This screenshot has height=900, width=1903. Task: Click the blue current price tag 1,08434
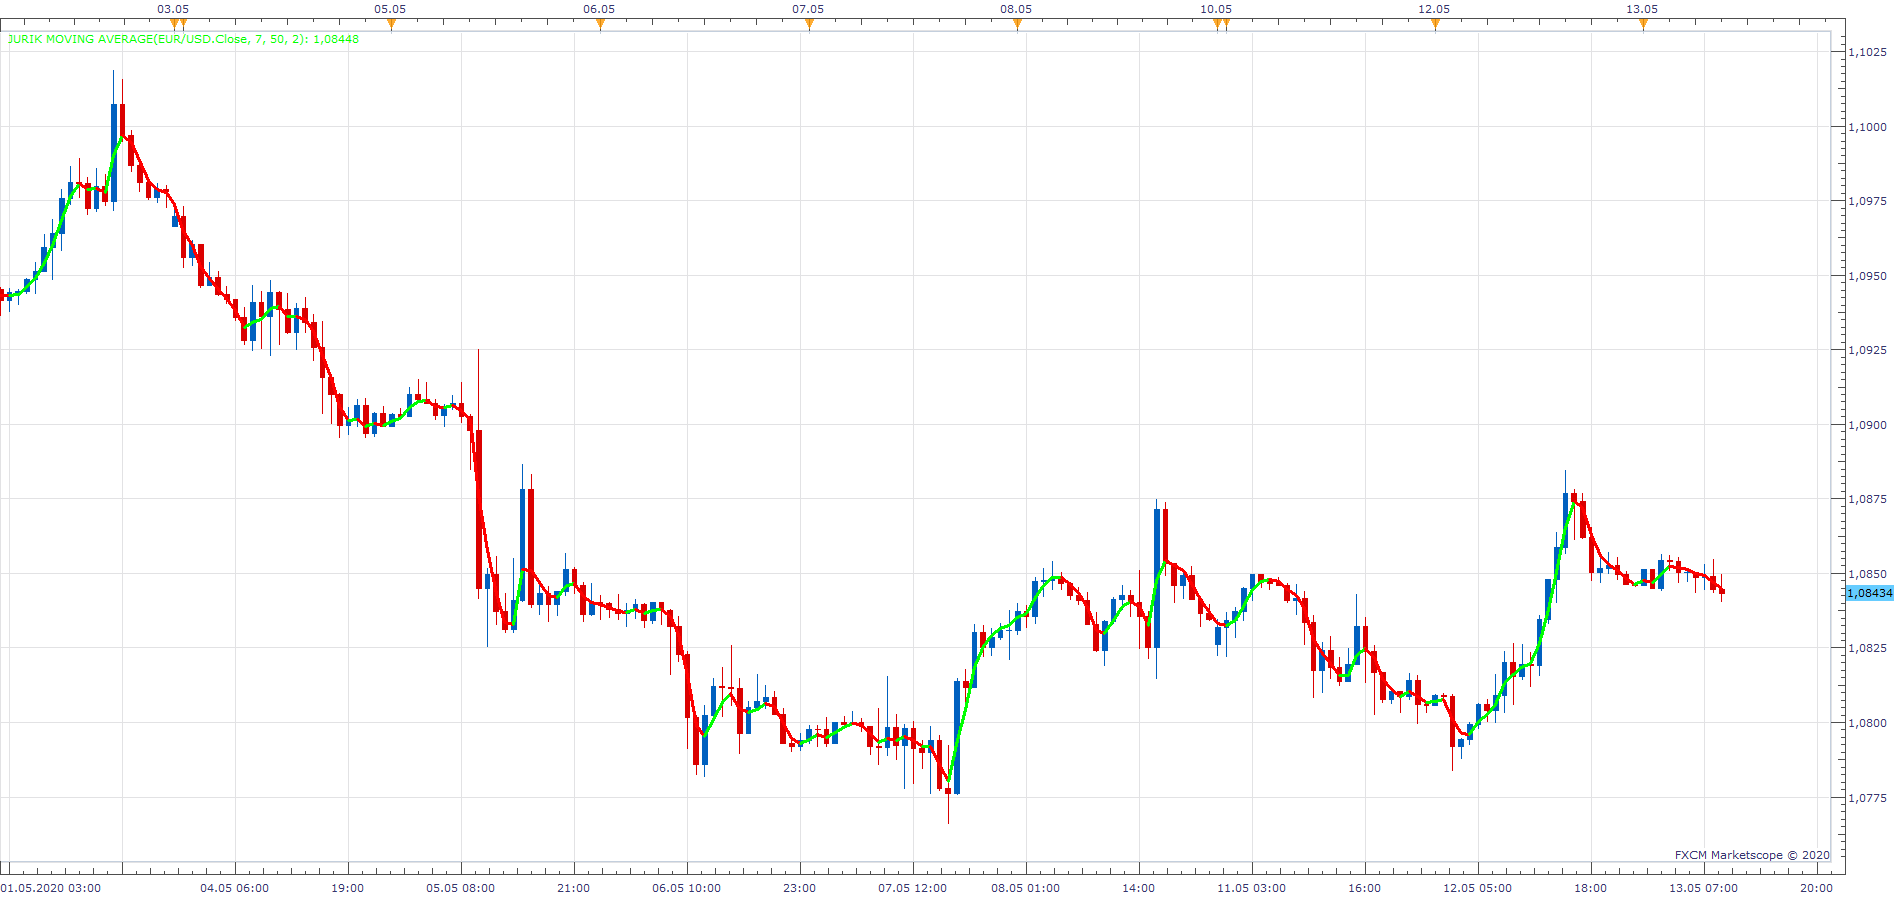pos(1870,593)
